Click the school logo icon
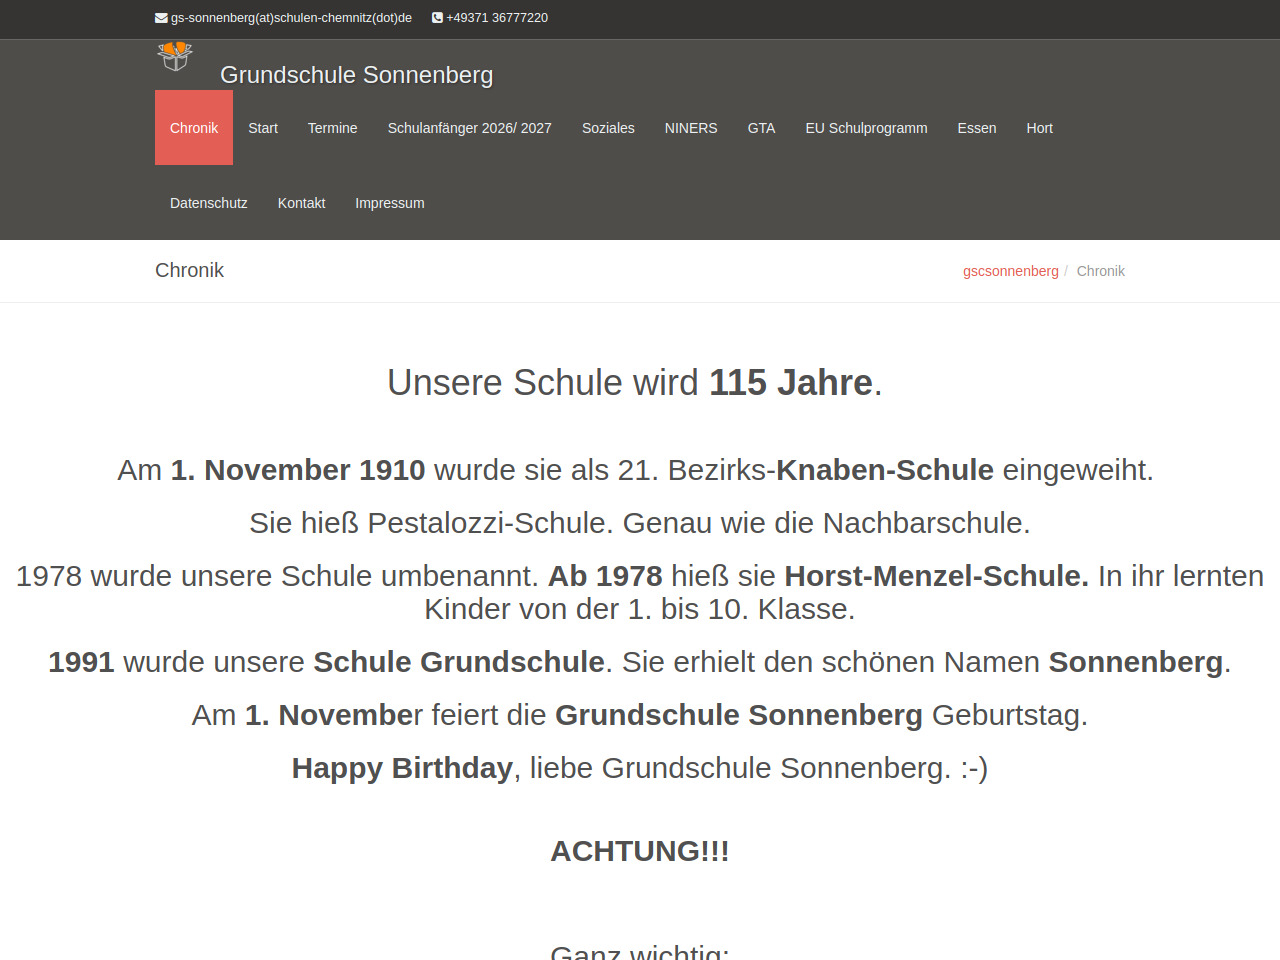 tap(175, 57)
